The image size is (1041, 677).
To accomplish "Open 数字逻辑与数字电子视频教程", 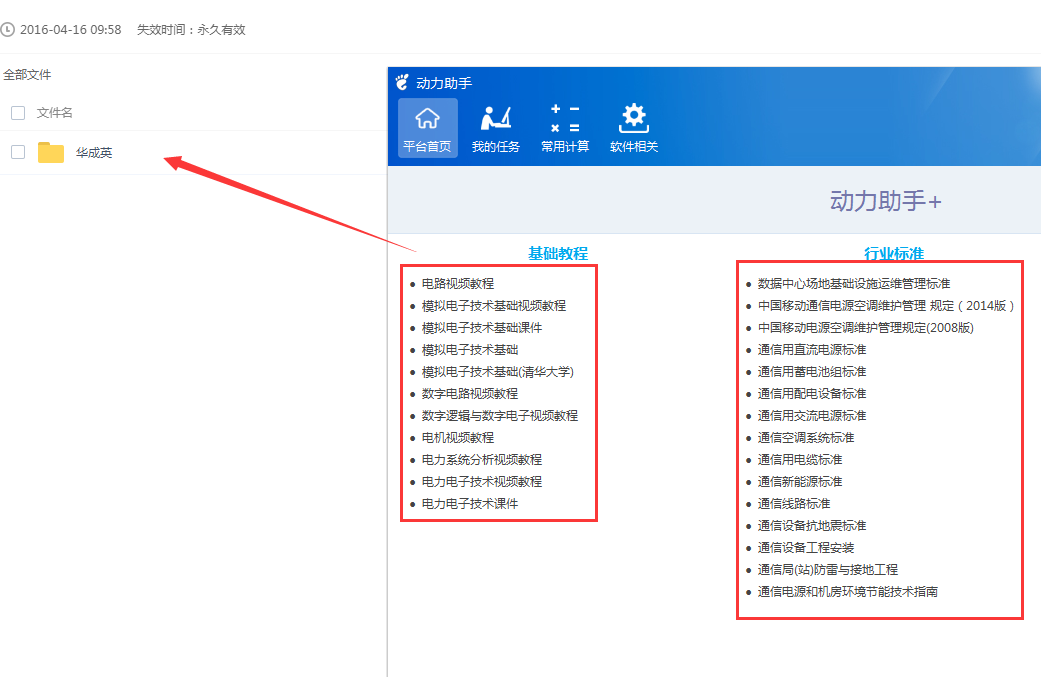I will 500,415.
